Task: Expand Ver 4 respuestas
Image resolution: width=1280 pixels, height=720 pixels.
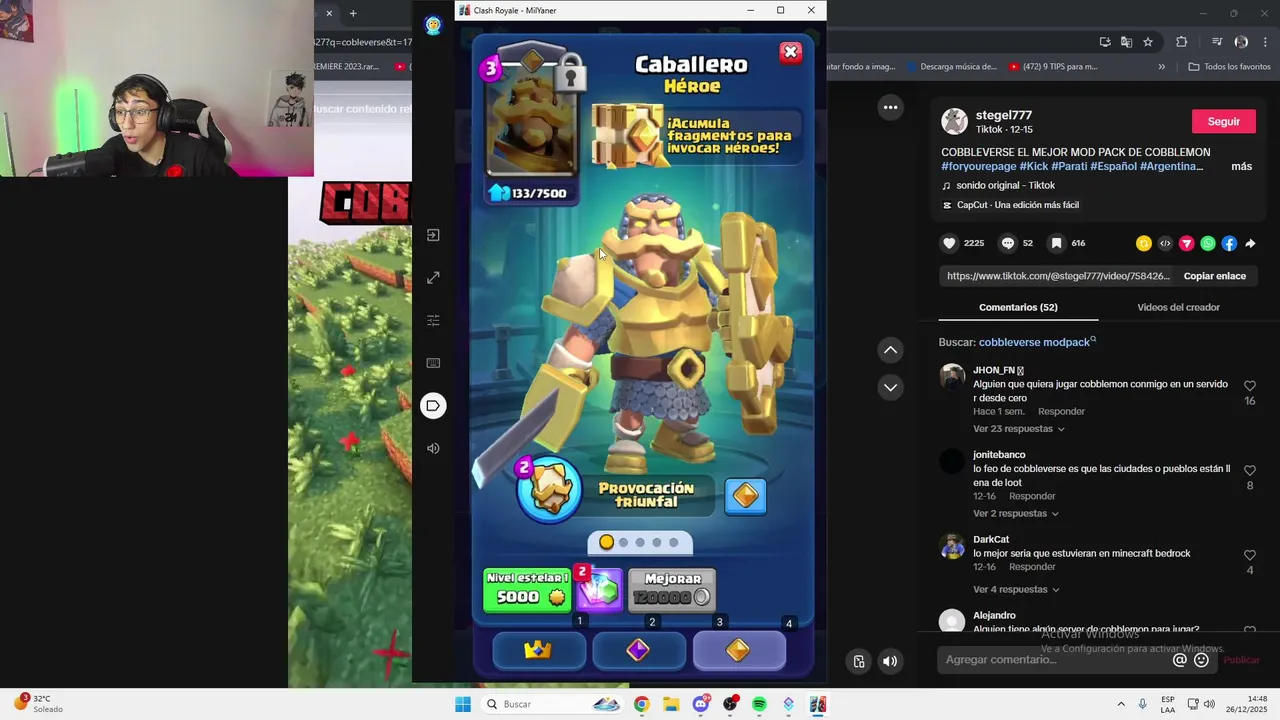Action: coord(1014,590)
